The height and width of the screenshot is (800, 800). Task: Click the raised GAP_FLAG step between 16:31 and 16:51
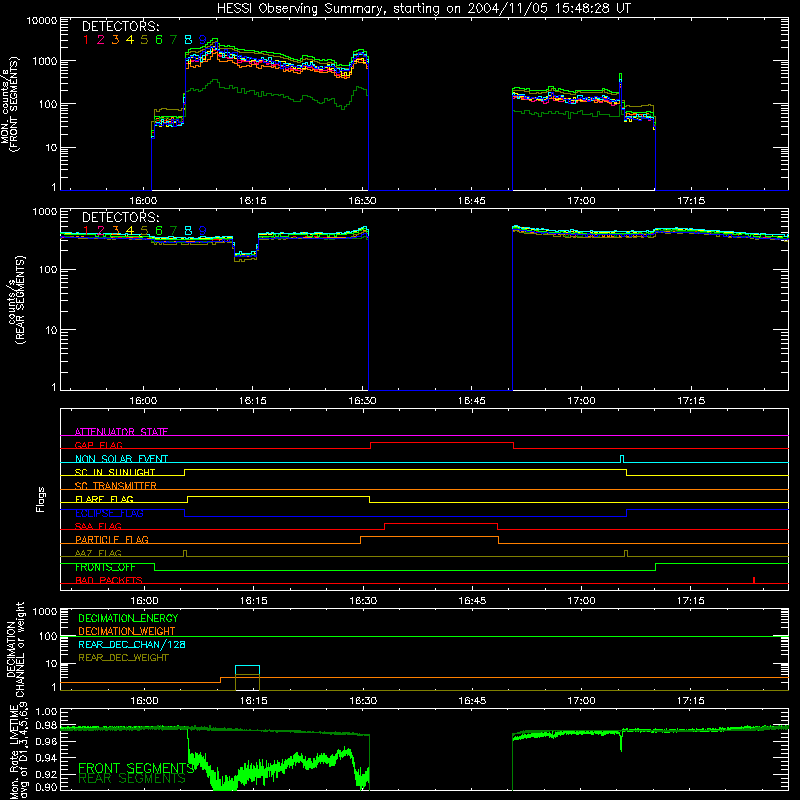point(442,443)
